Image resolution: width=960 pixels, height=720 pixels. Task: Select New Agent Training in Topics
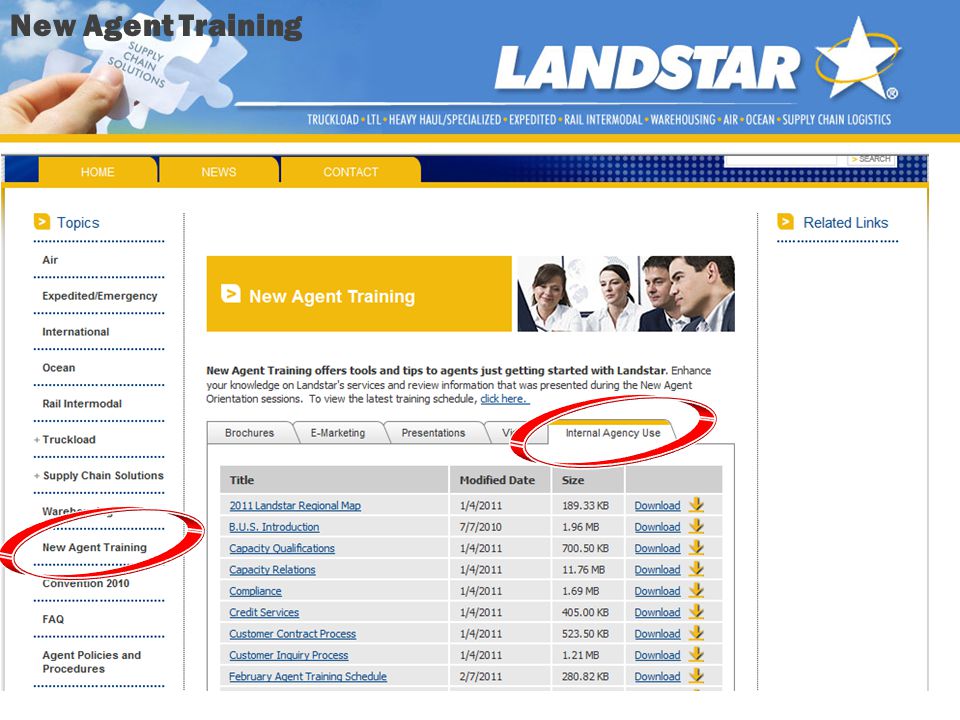click(94, 547)
